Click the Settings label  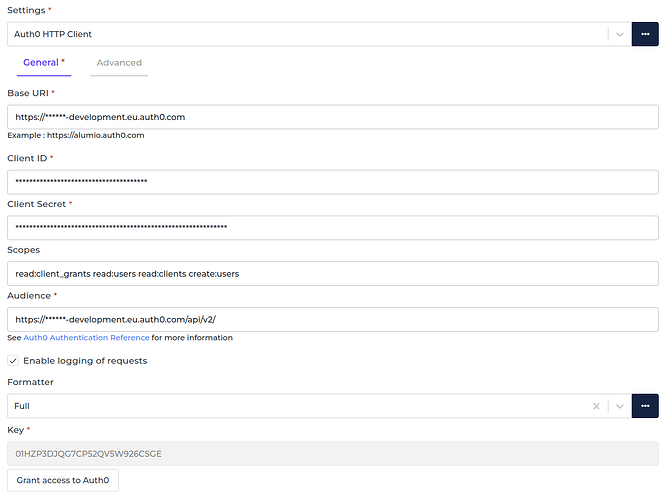(26, 10)
